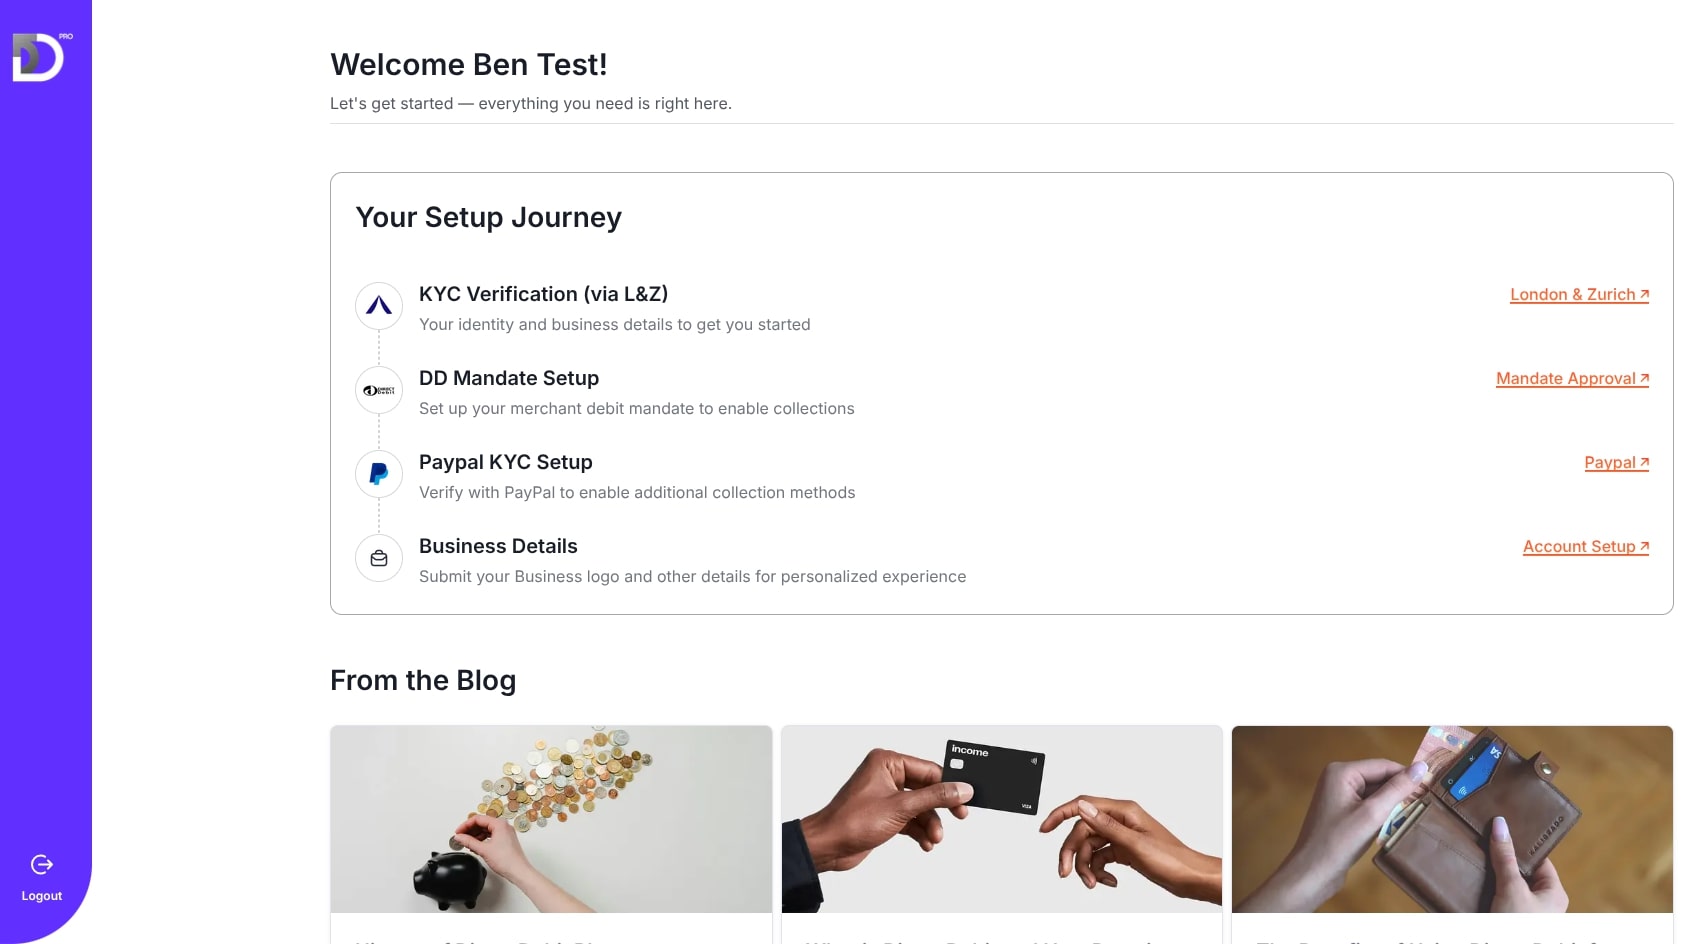Open the income card blog post image
The width and height of the screenshot is (1689, 944).
(1002, 819)
